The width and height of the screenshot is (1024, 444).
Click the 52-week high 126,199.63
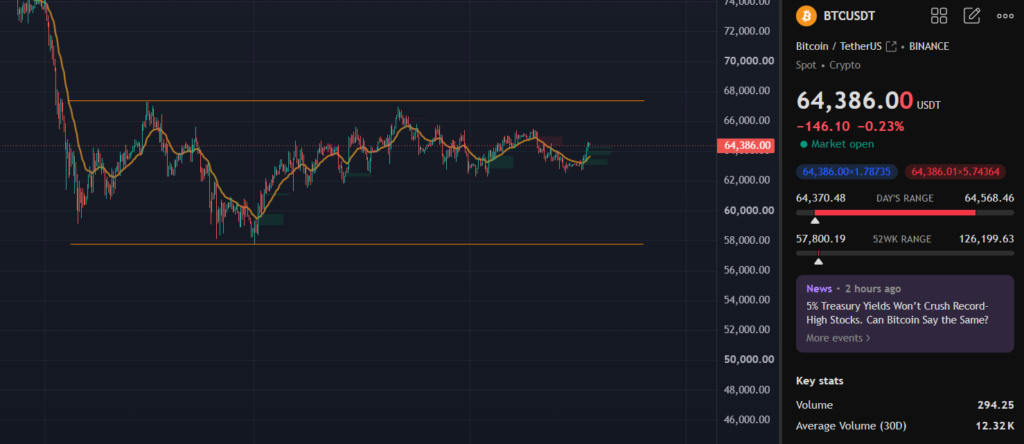(985, 239)
